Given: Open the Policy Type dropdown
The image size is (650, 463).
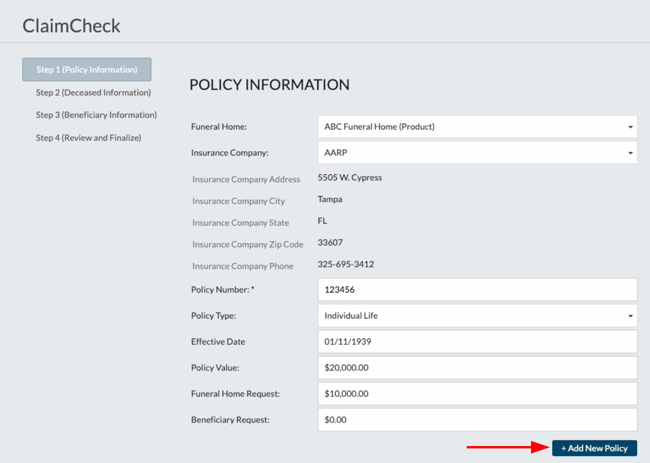Looking at the screenshot, I should tap(477, 316).
